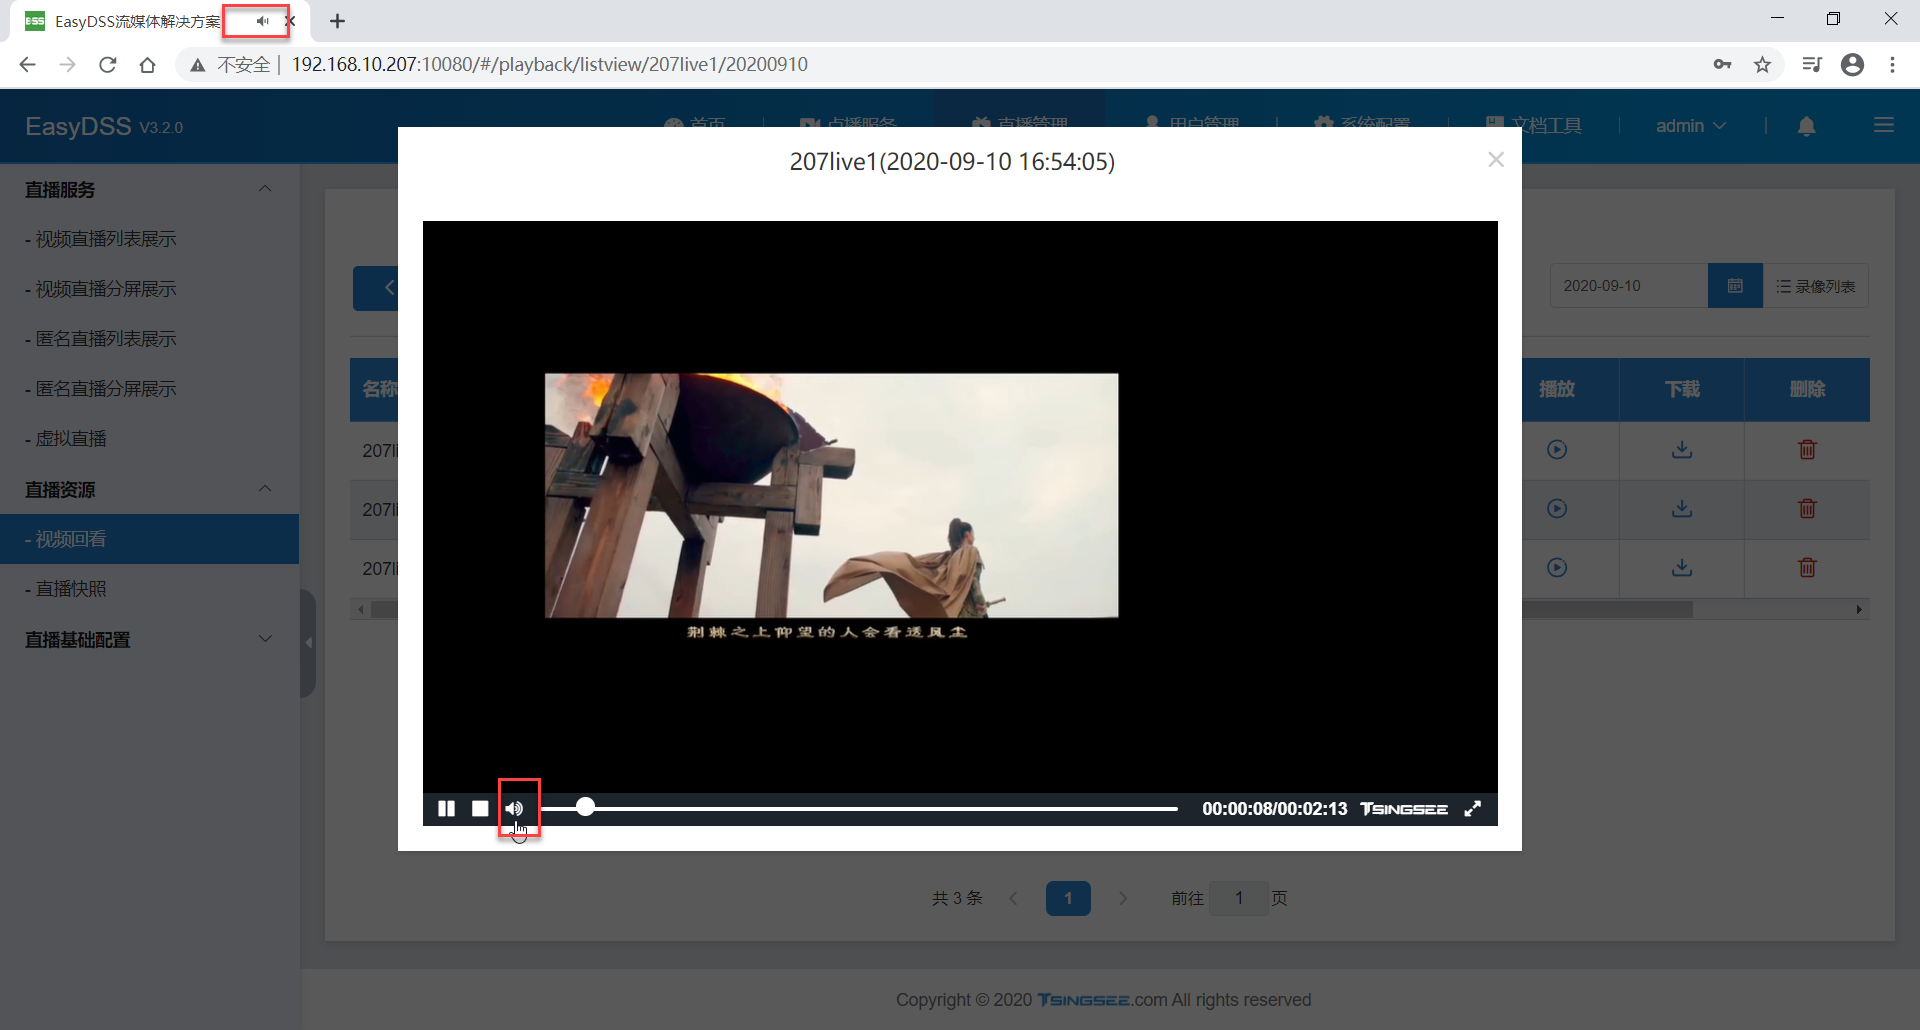Open the browser home page
This screenshot has width=1920, height=1030.
pyautogui.click(x=147, y=65)
